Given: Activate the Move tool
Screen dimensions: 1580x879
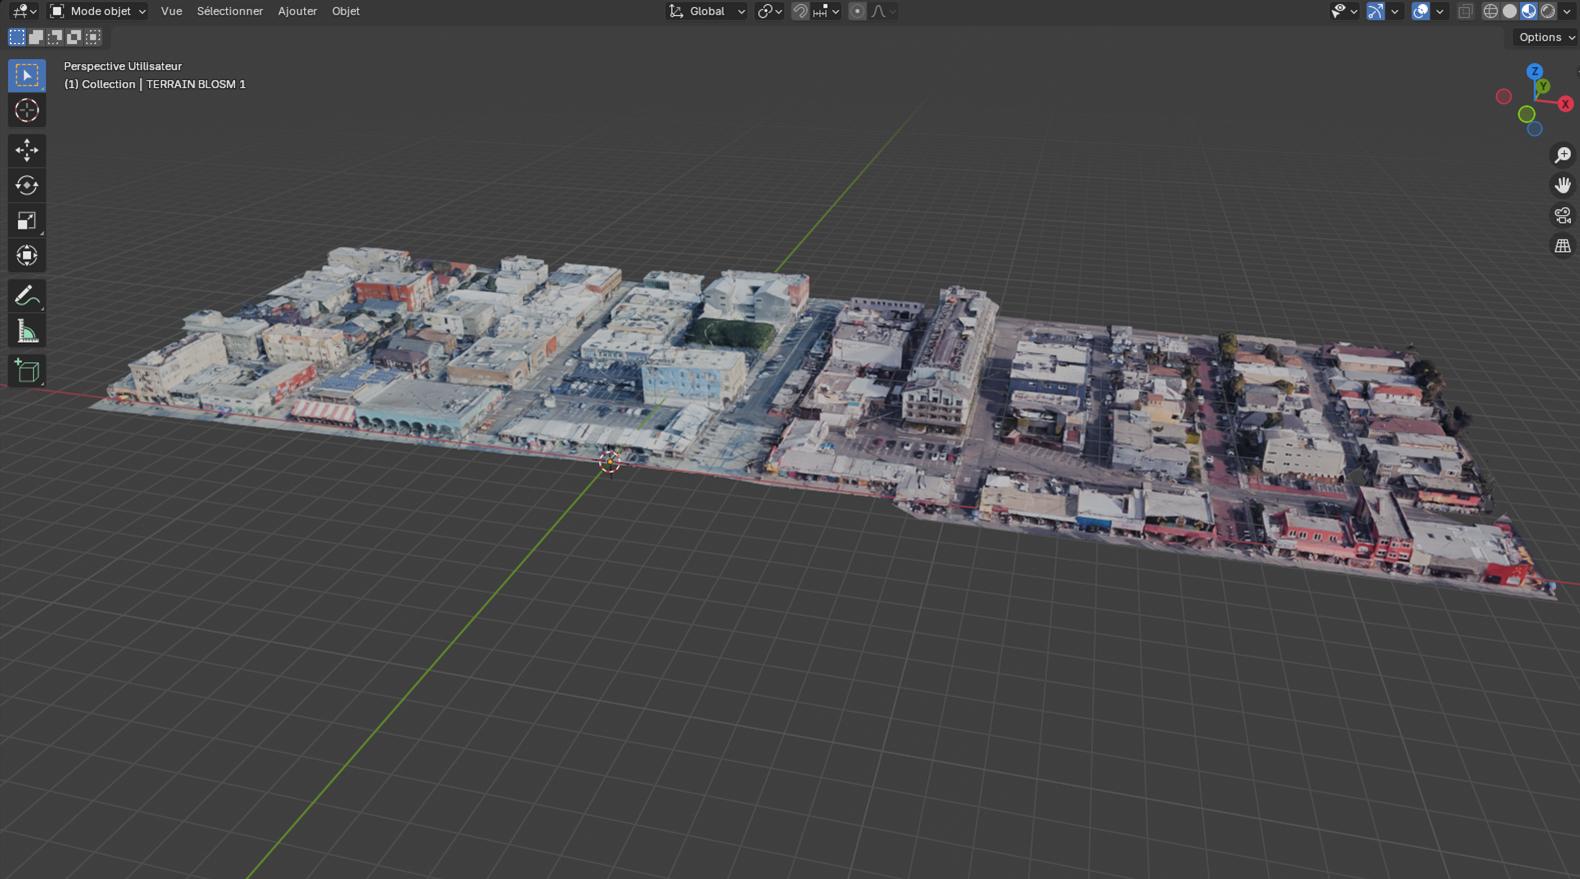Looking at the screenshot, I should (x=27, y=150).
